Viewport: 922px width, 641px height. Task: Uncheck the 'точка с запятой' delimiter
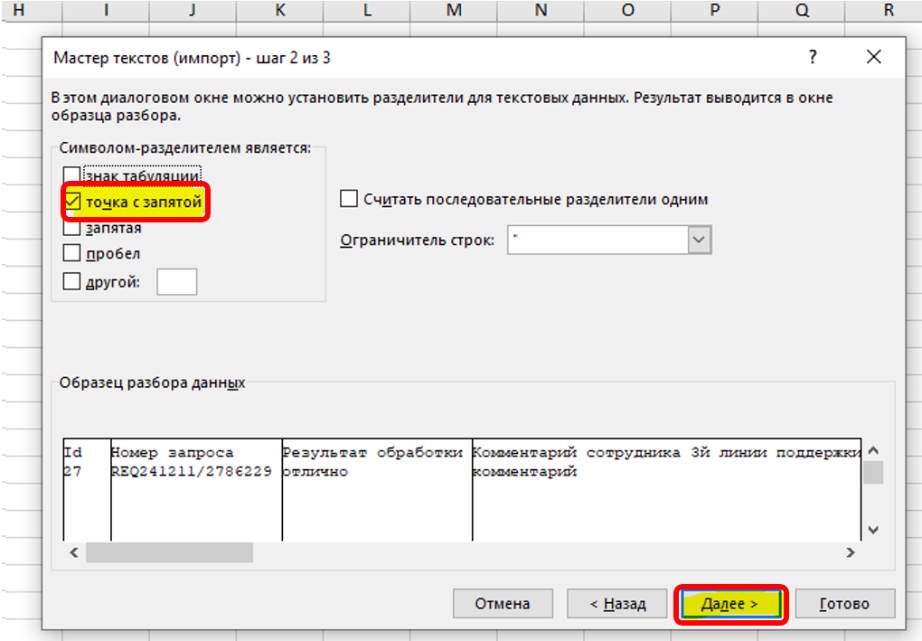tap(72, 202)
